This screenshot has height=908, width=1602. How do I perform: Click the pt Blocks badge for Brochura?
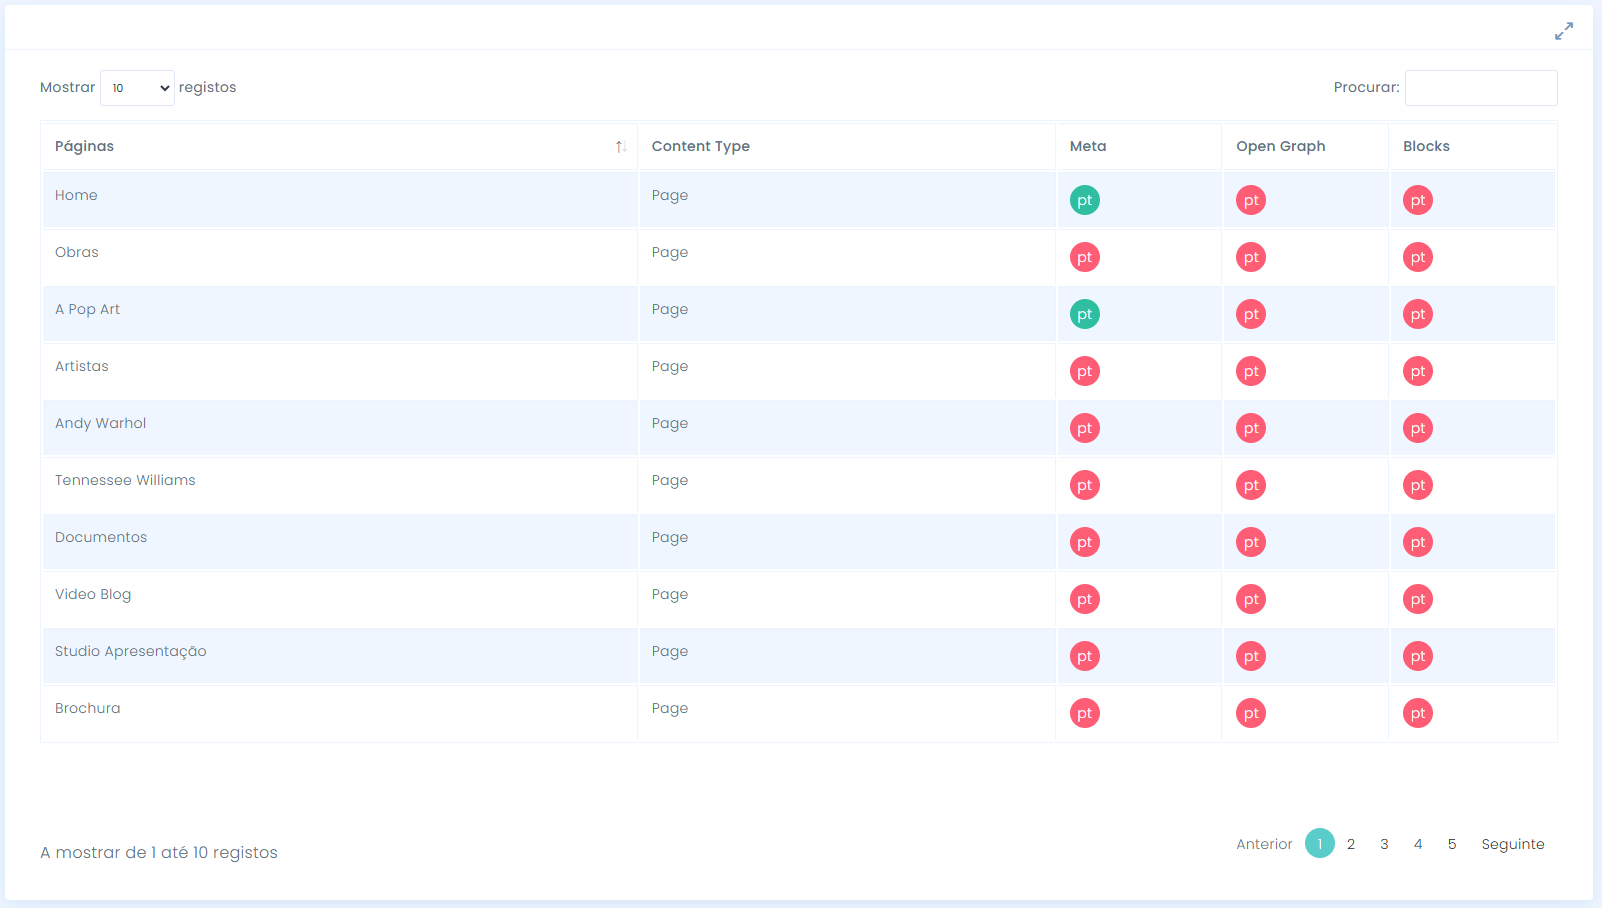point(1417,713)
